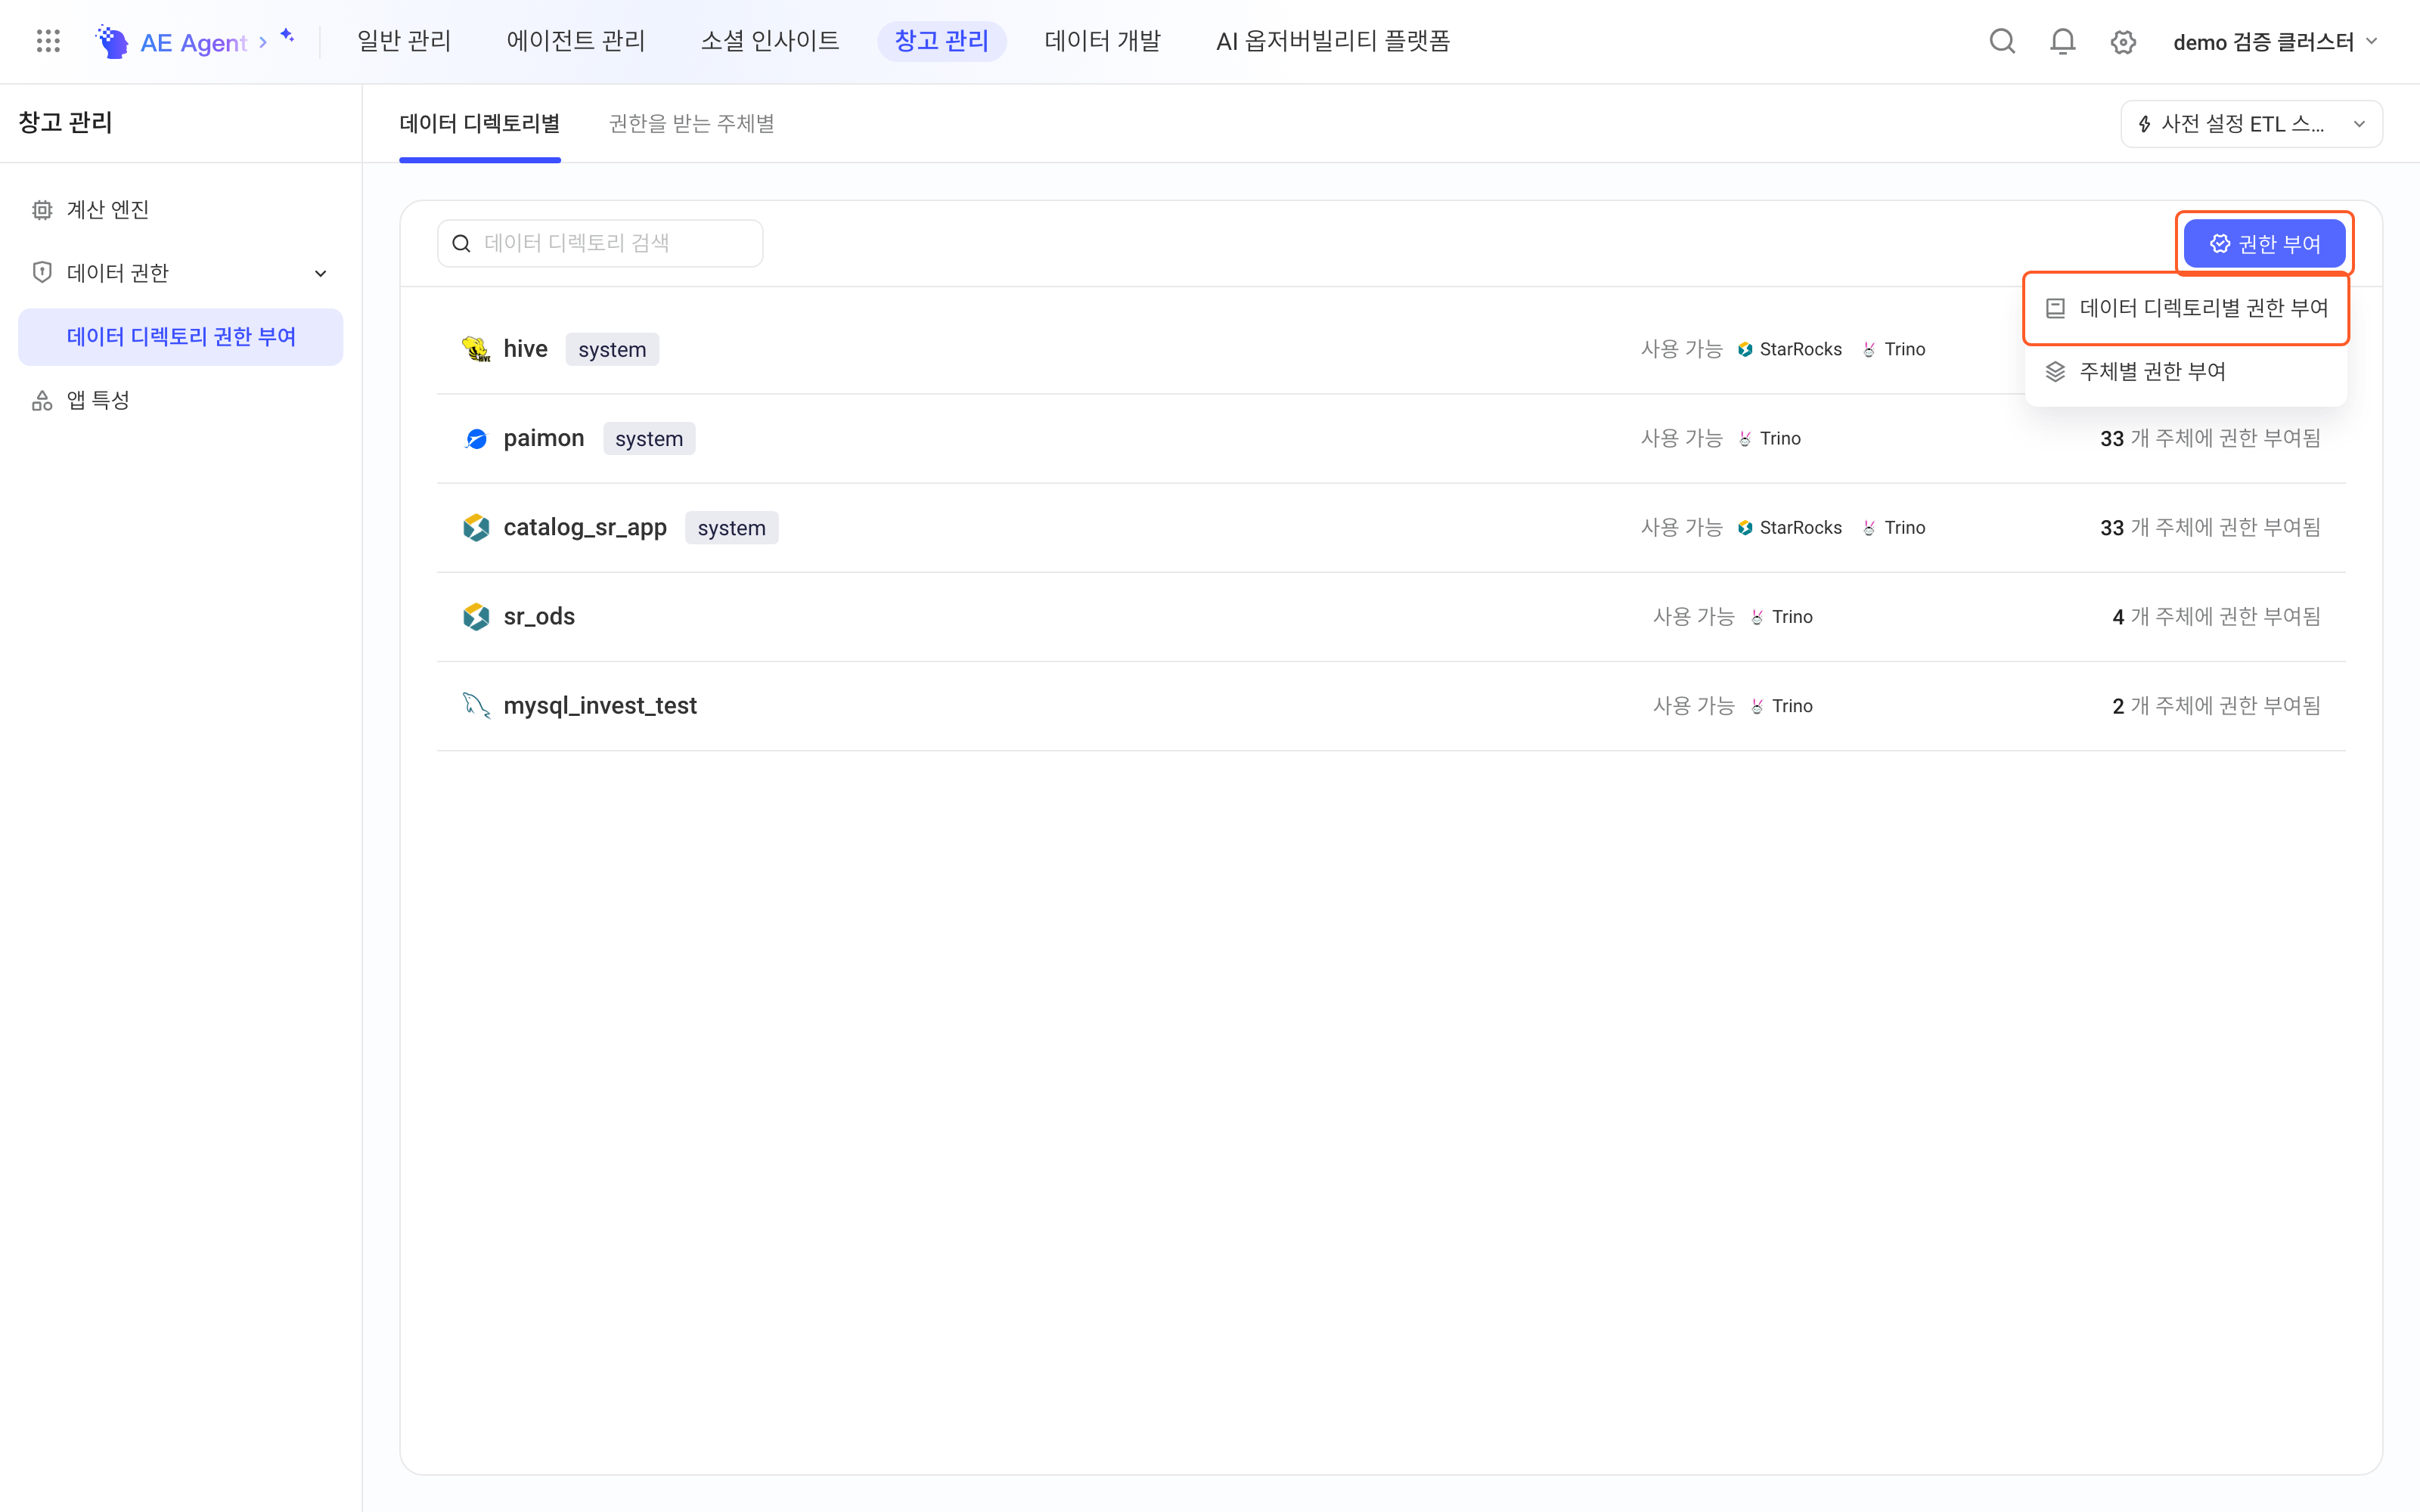Open the 일반 관리 menu
Viewport: 2420px width, 1512px height.
point(404,41)
